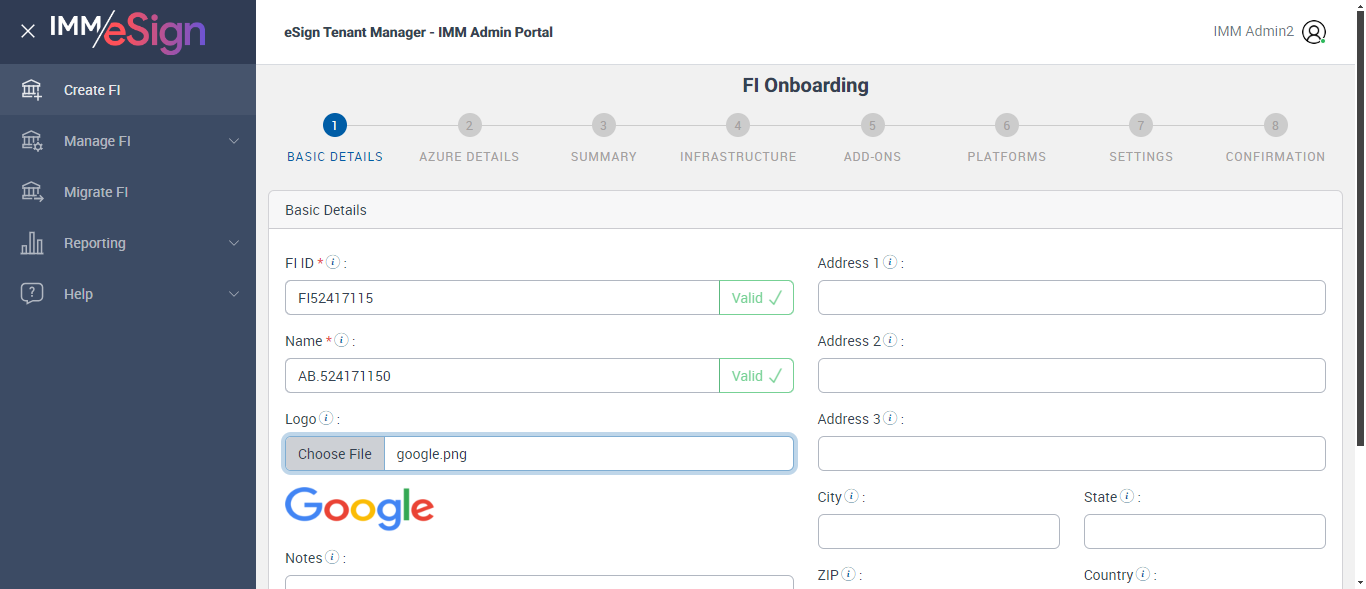1366x589 pixels.
Task: Close the sidebar with the X icon
Action: [28, 31]
